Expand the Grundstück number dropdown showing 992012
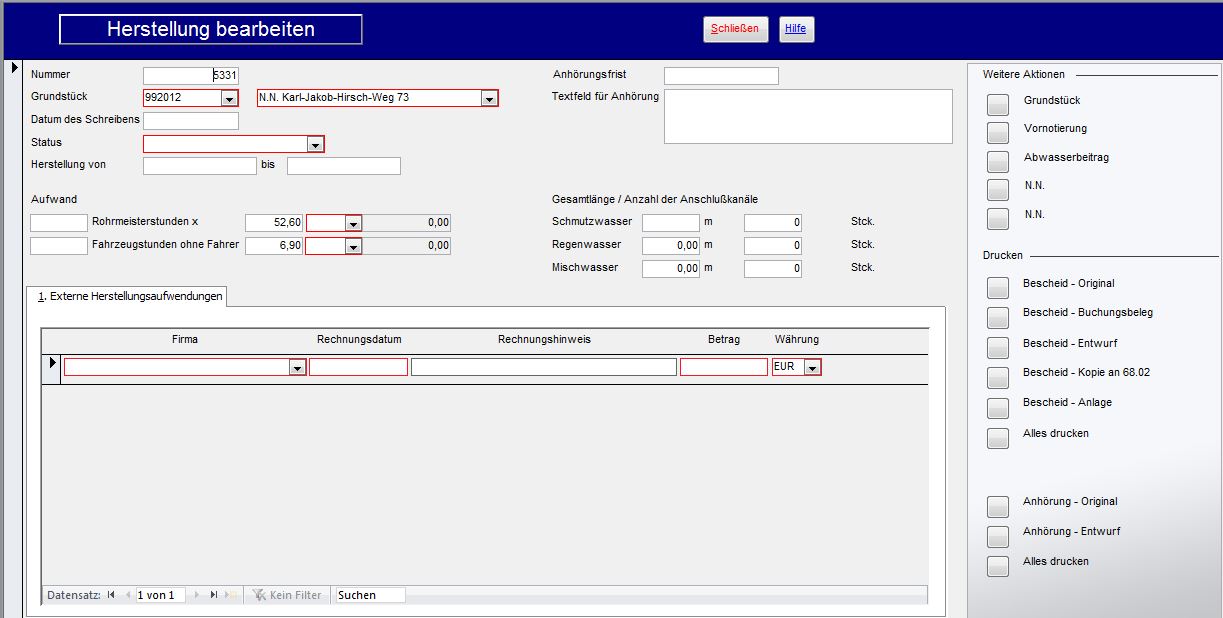The height and width of the screenshot is (618, 1223). tap(230, 98)
